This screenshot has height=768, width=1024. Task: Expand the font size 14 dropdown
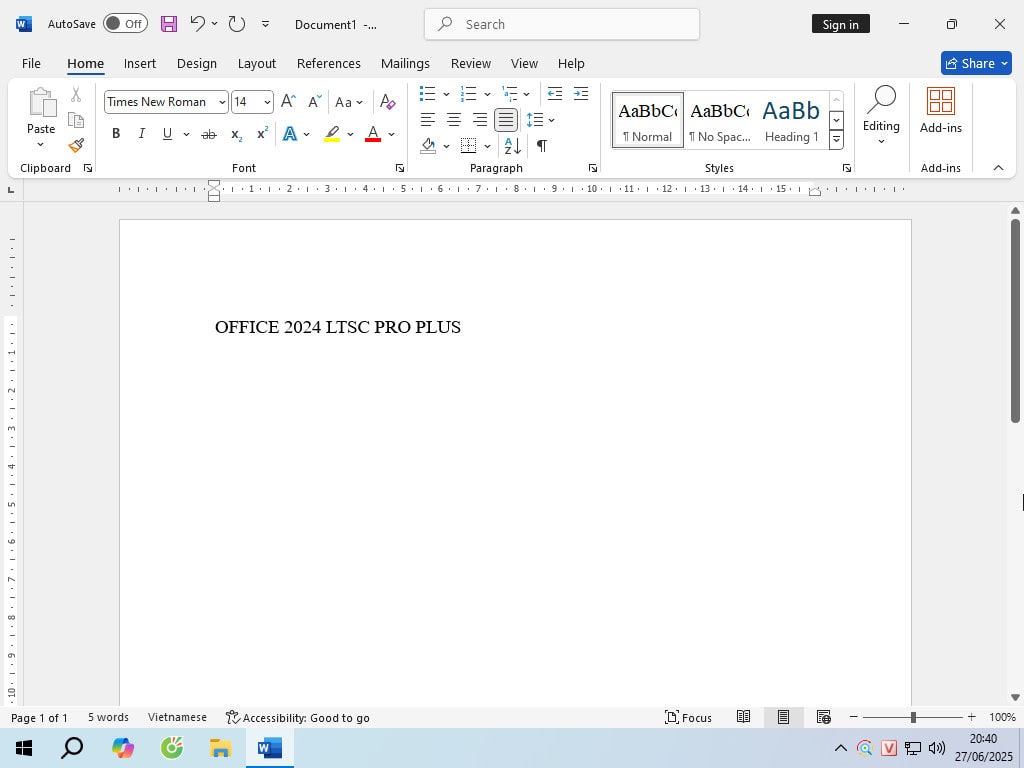pyautogui.click(x=266, y=102)
